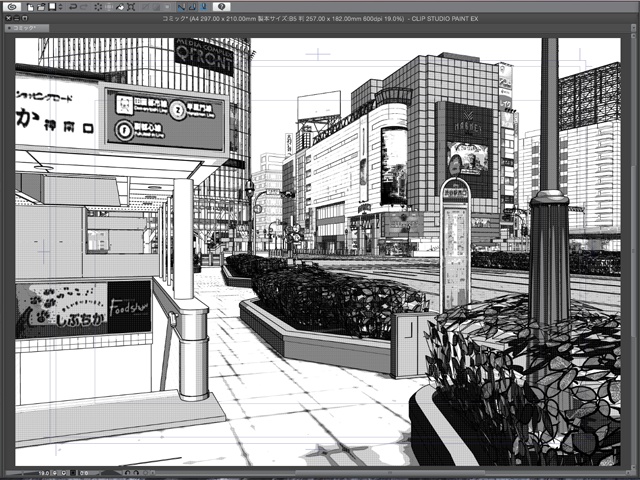Click the vertical scrollbar at the right of the canvas
Image resolution: width=640 pixels, height=480 pixels.
[x=631, y=249]
